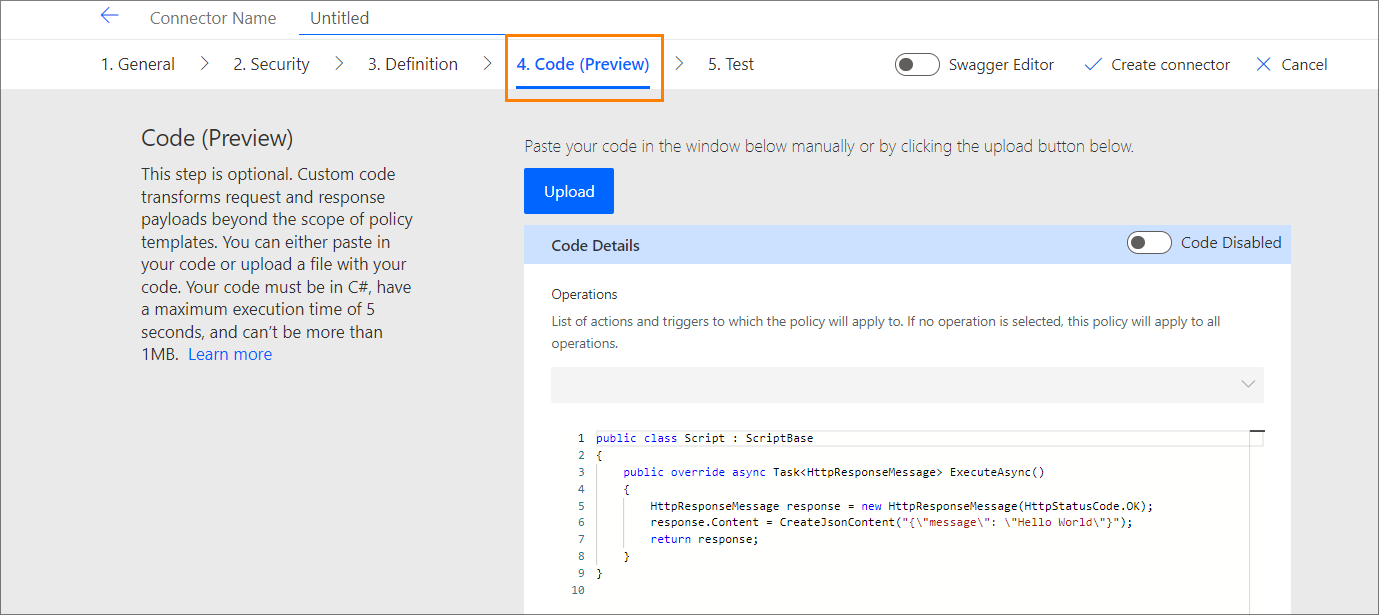Image resolution: width=1379 pixels, height=615 pixels.
Task: Switch to the 2. Security step
Action: coord(271,64)
